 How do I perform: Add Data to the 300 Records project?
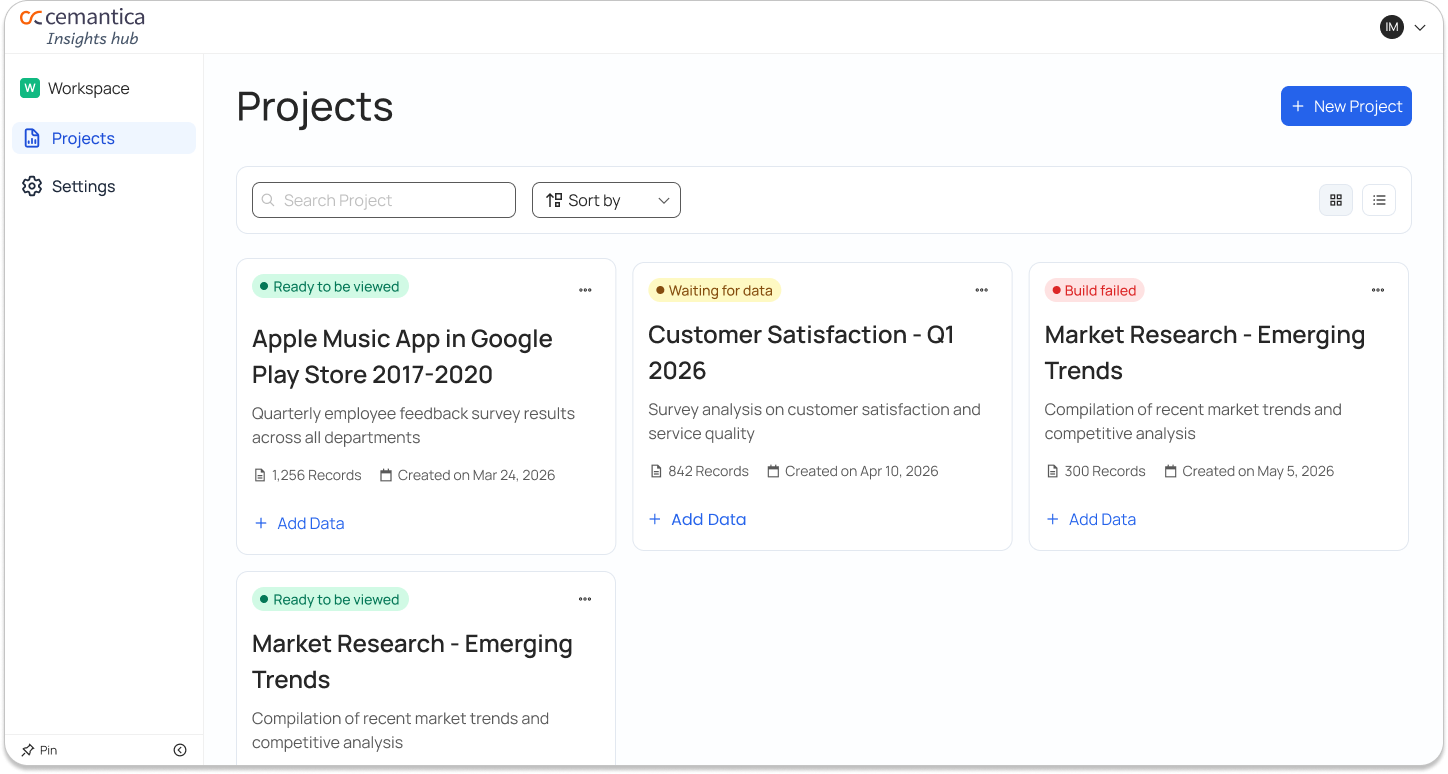coord(1091,519)
